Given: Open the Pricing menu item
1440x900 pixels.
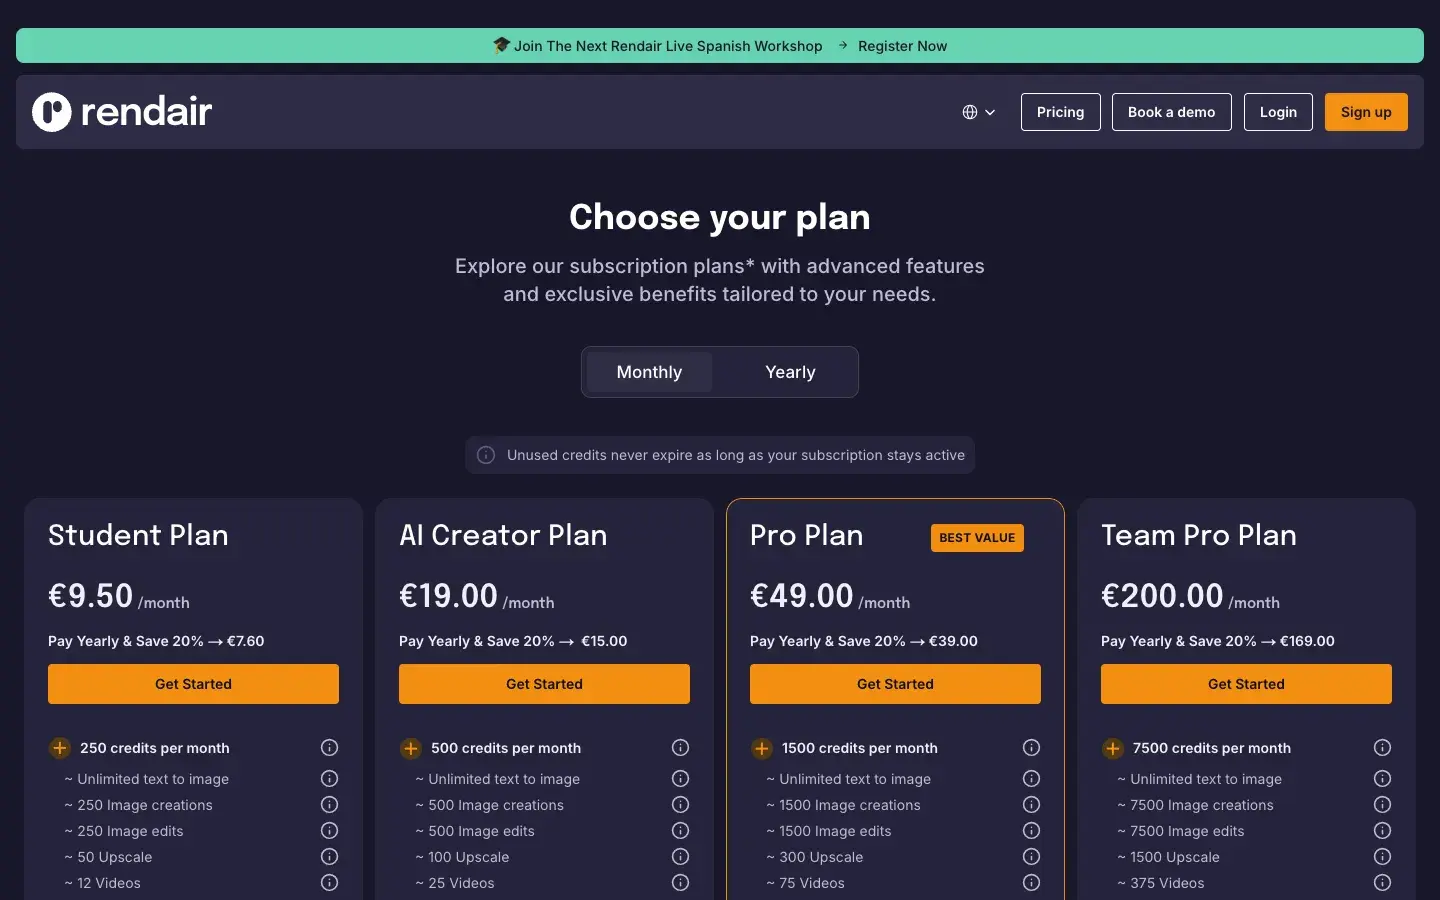Looking at the screenshot, I should [x=1060, y=112].
